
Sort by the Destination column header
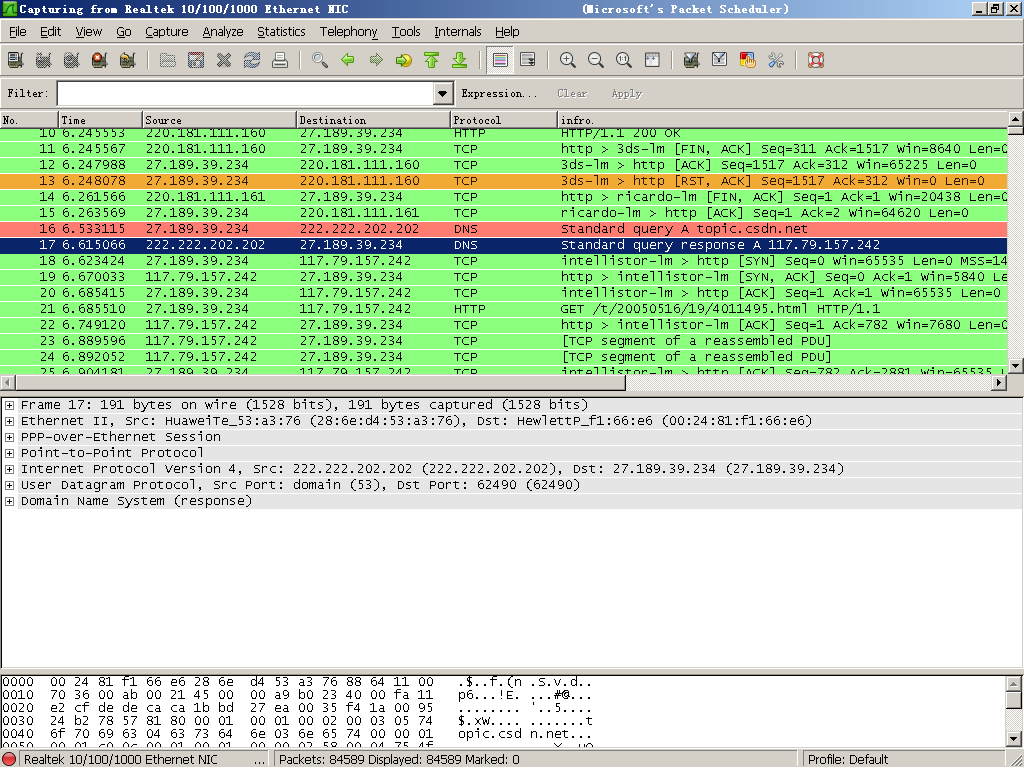(x=374, y=120)
